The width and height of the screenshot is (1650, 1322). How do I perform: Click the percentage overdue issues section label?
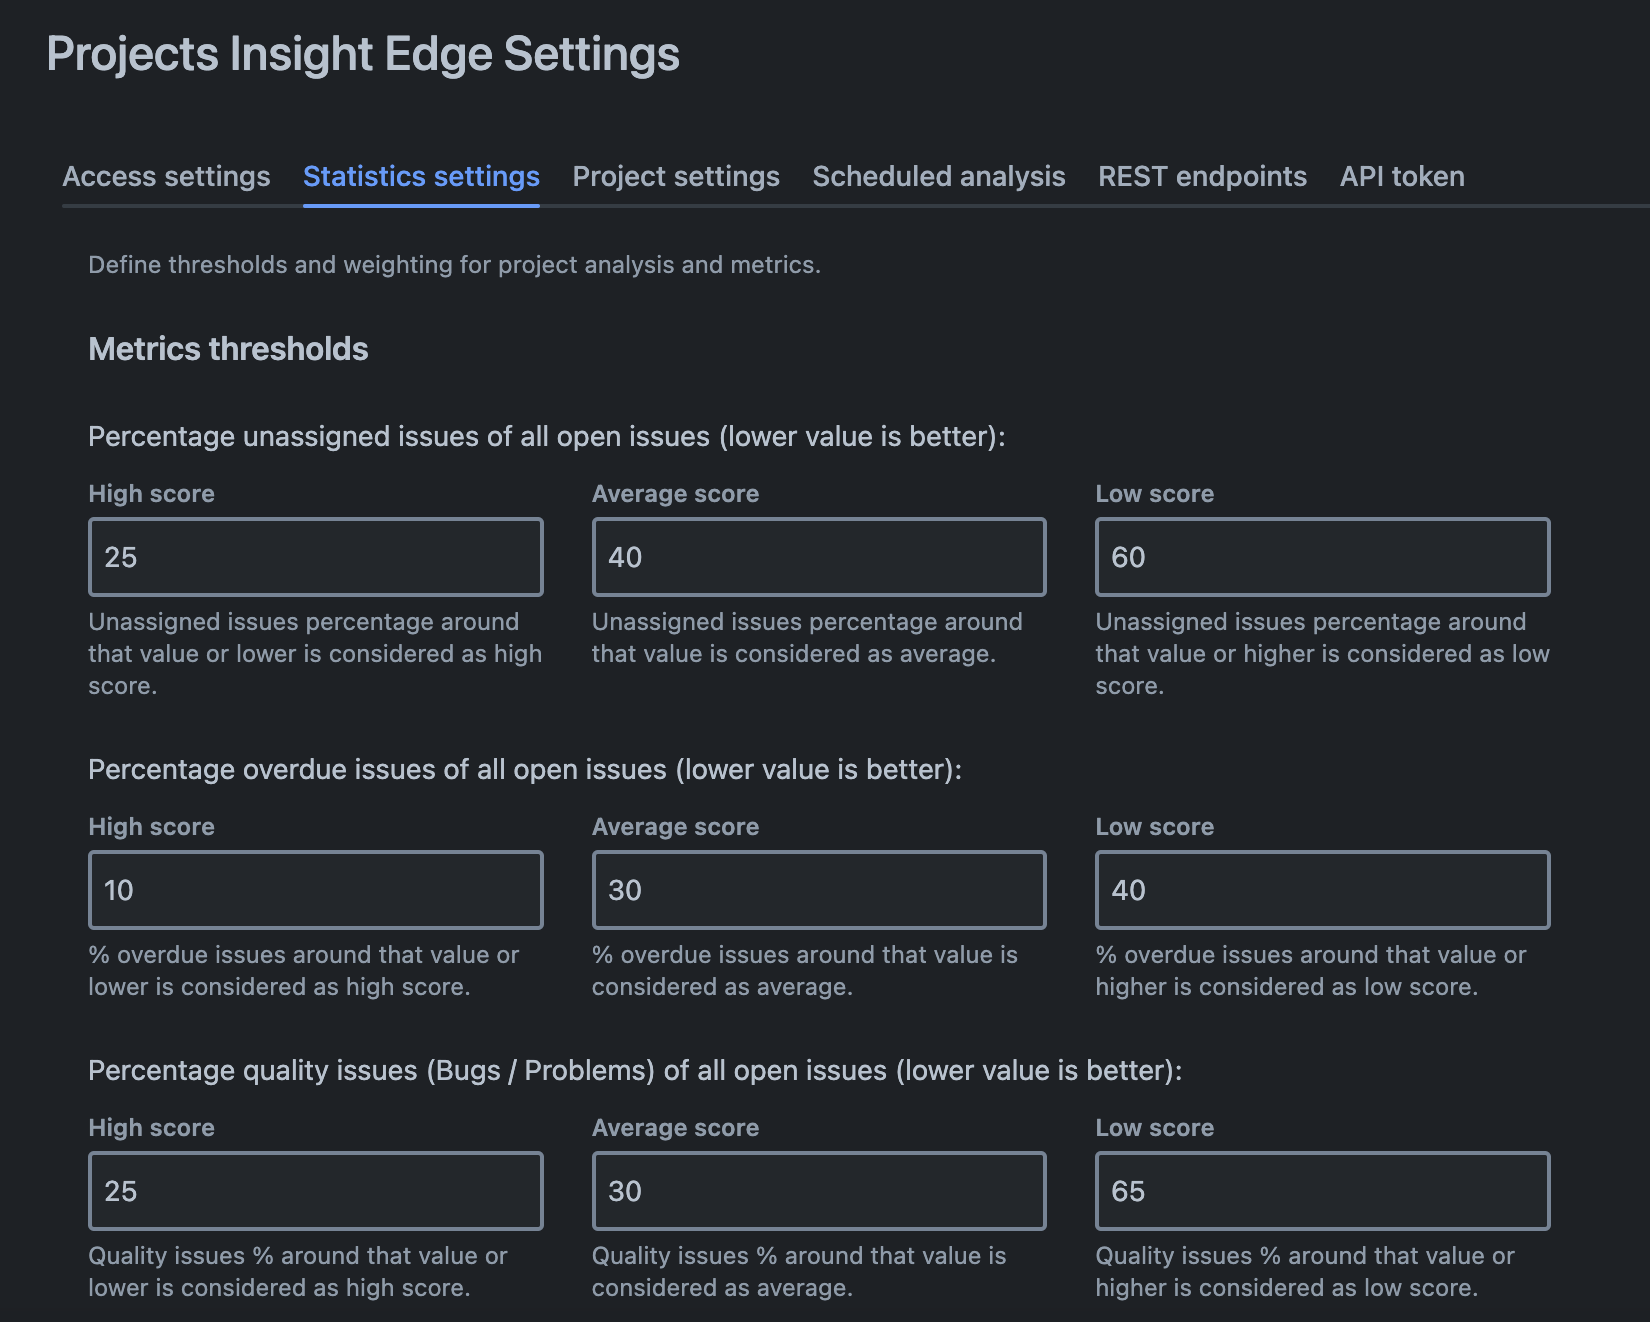coord(525,770)
